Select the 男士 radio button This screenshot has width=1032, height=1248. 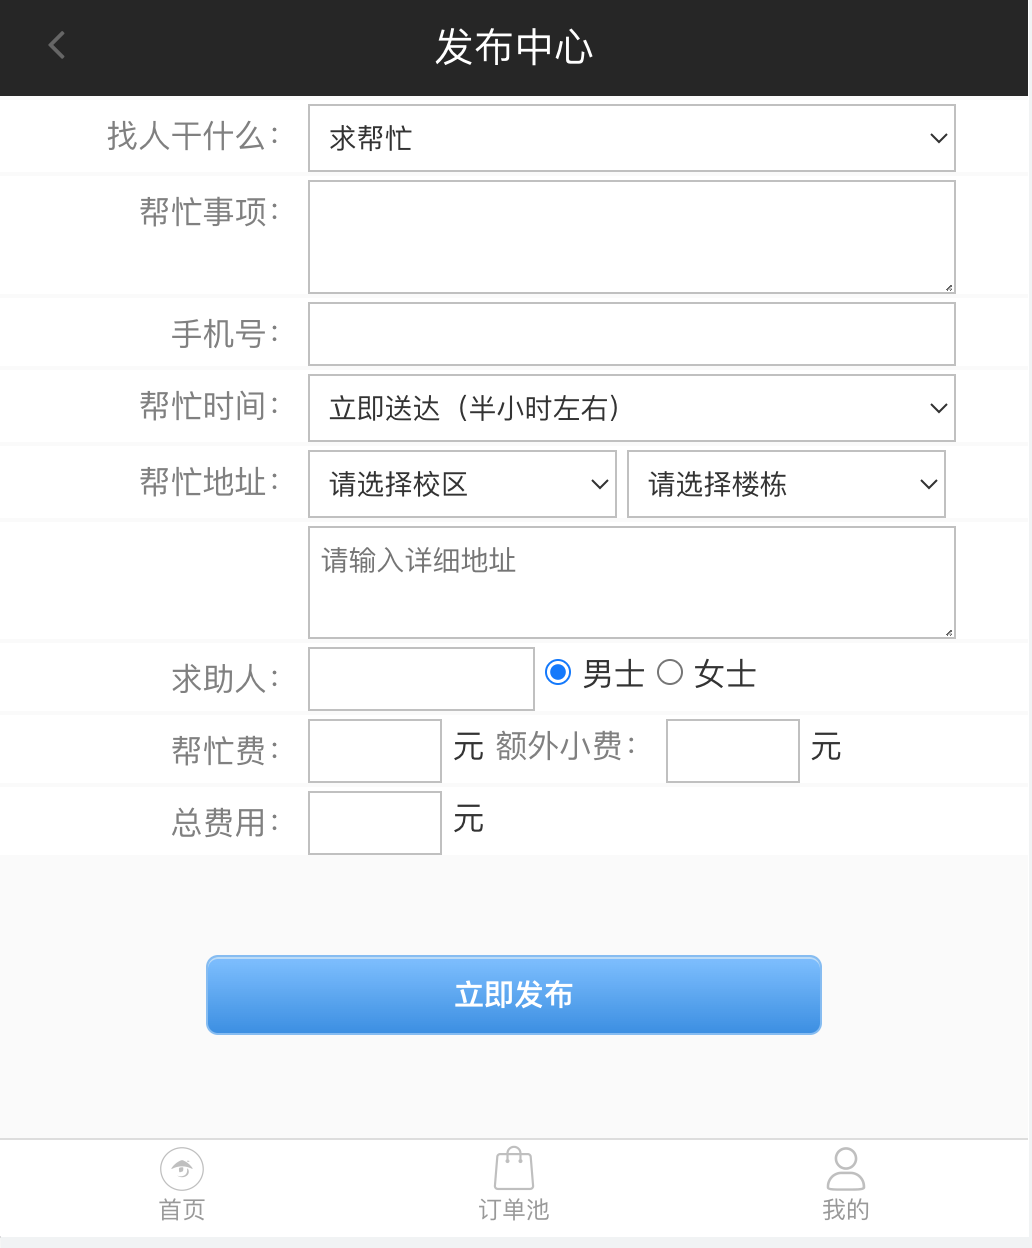558,672
